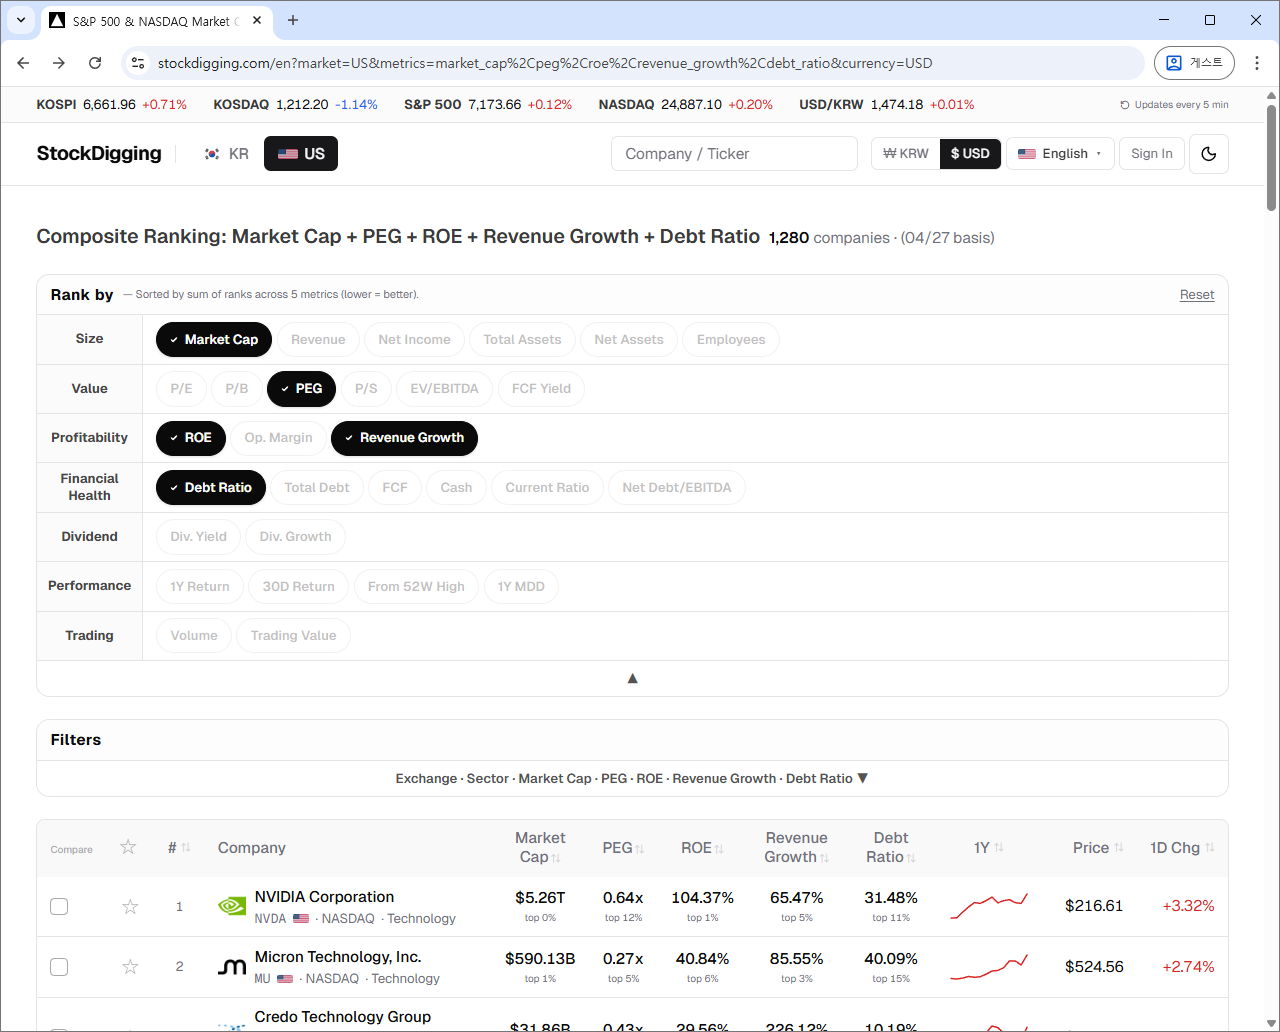Sort table by PEG column
Screen dimensions: 1280x1032
tap(623, 848)
